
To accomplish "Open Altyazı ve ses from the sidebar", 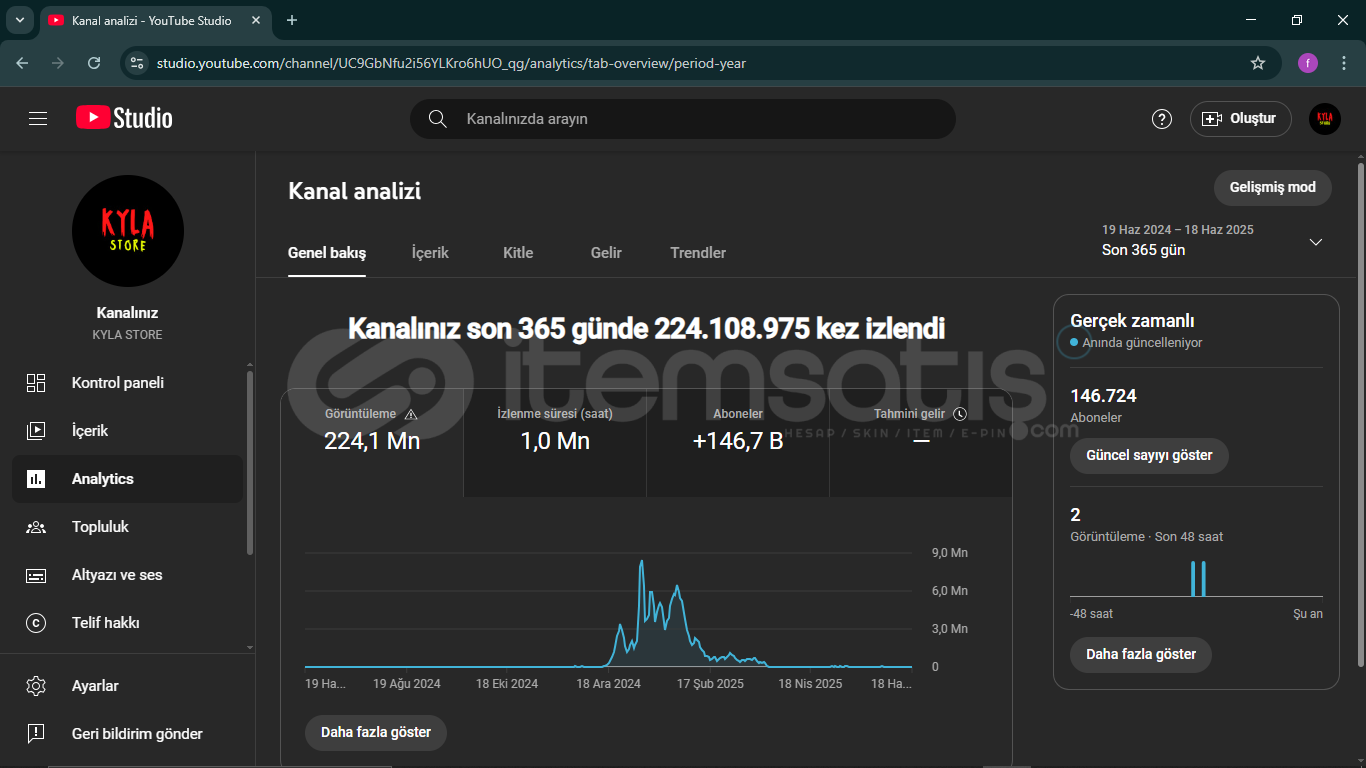I will tap(128, 575).
